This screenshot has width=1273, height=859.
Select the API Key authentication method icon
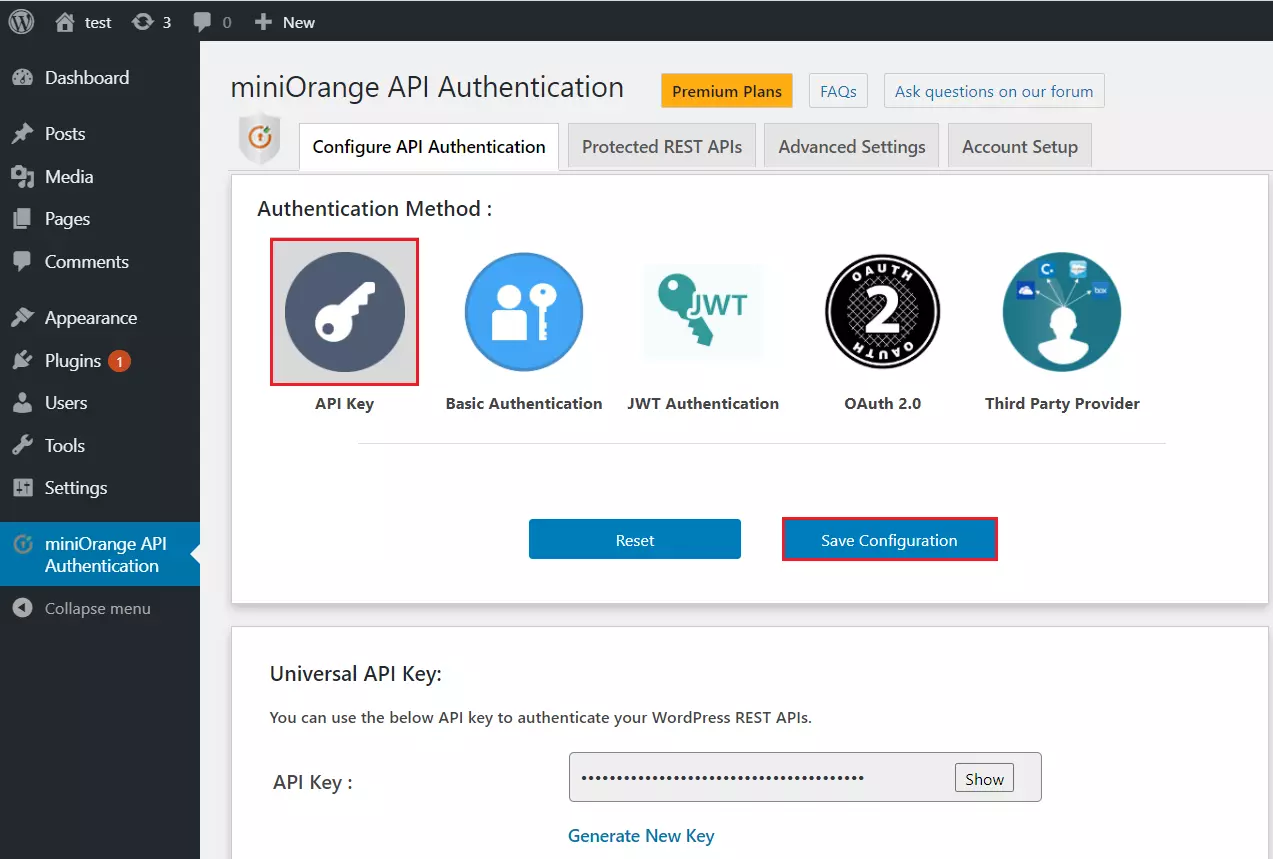[344, 311]
